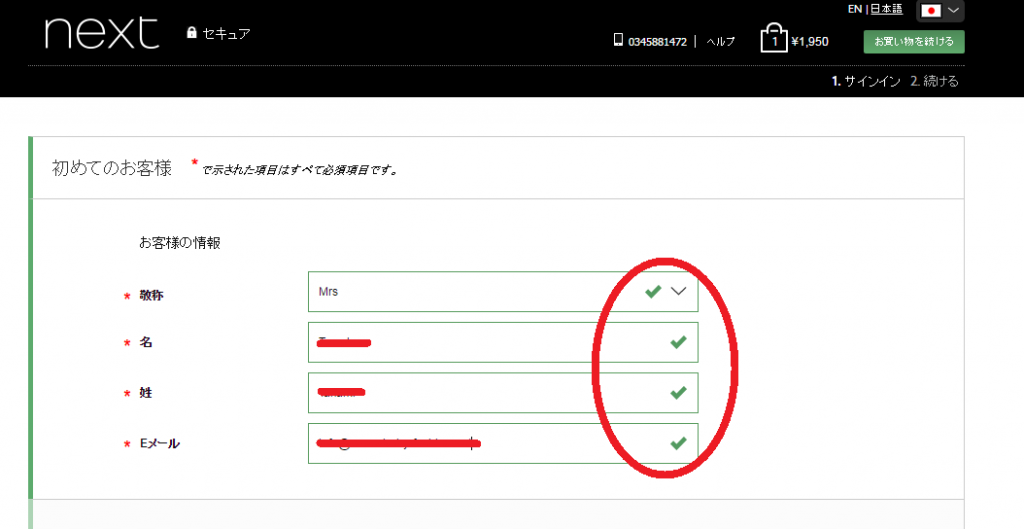Screen dimensions: 1024x529
Task: Click the green checkmark in the 姓 field
Action: click(679, 393)
